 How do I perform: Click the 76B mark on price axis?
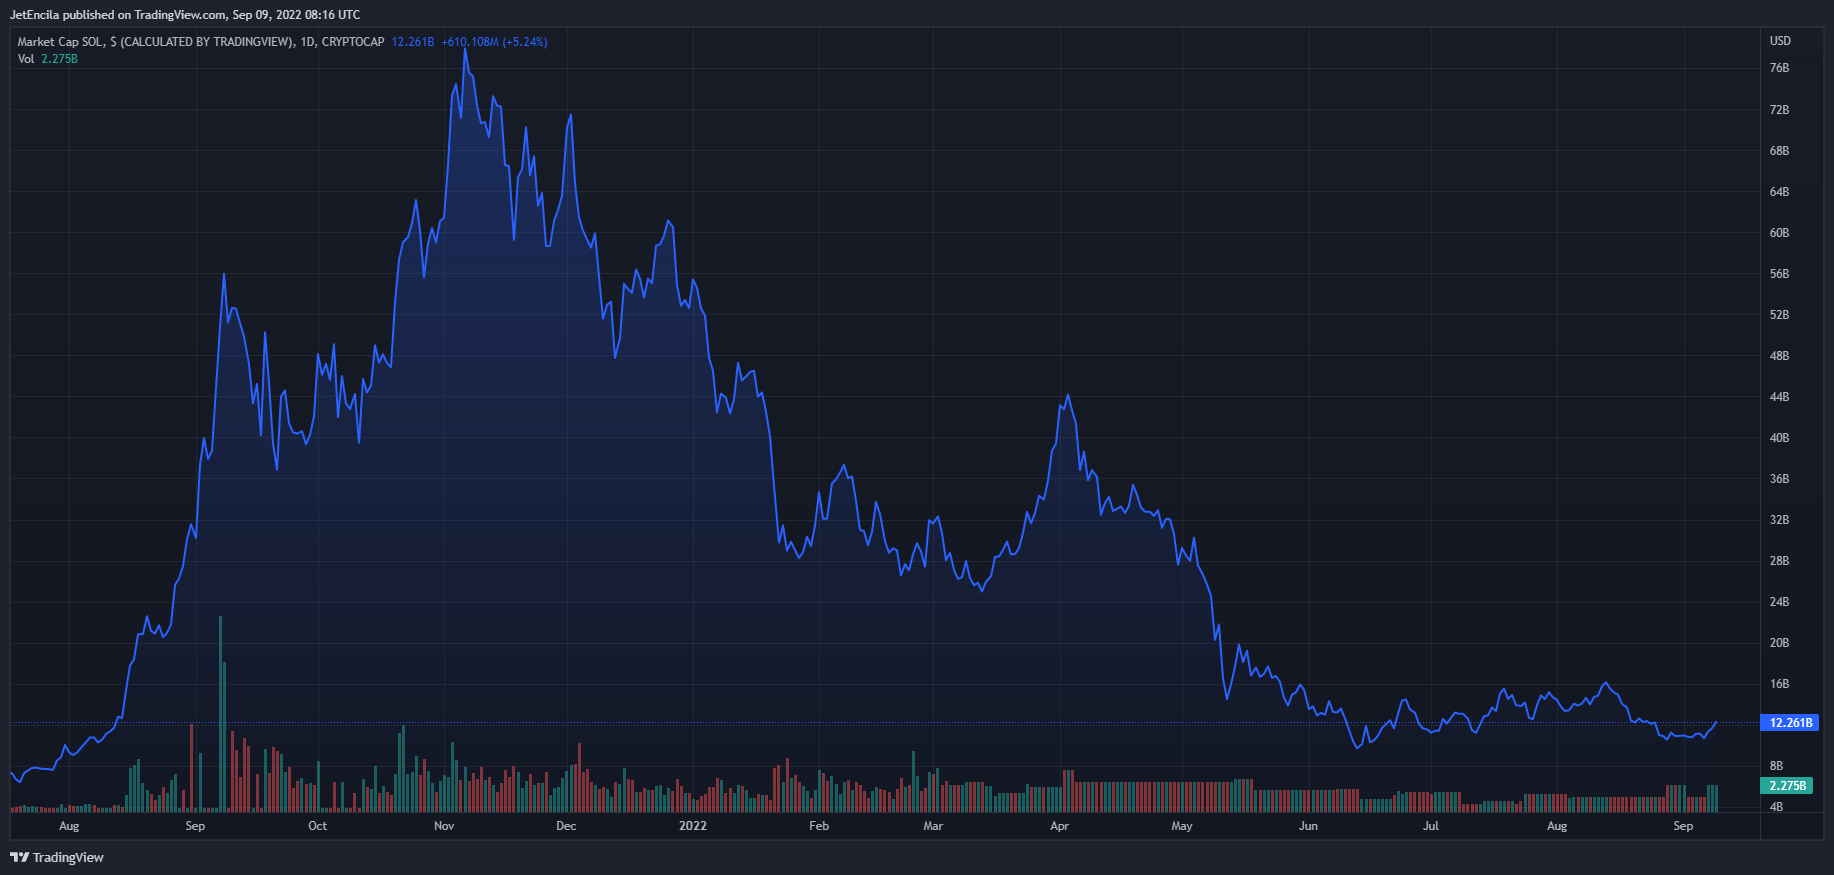tap(1779, 68)
